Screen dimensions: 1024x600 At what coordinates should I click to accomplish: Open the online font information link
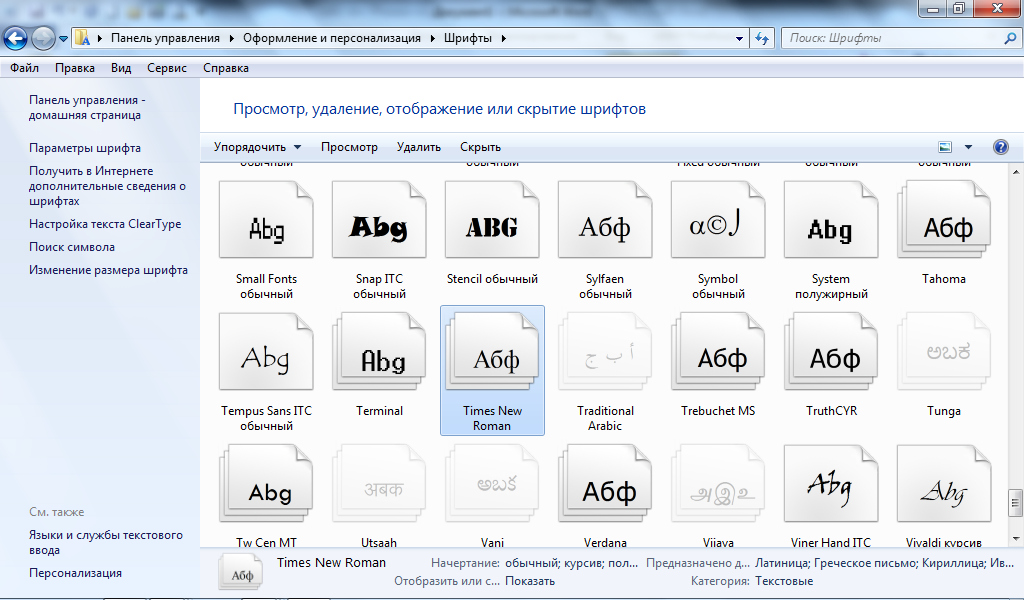tap(107, 186)
